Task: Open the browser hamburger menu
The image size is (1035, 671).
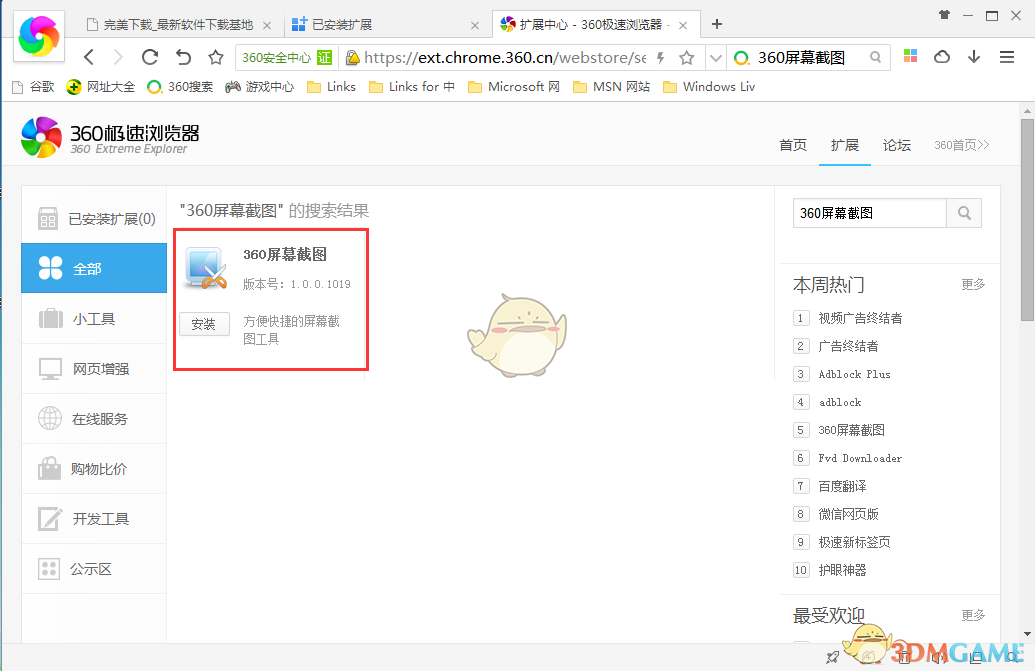Action: click(1007, 57)
